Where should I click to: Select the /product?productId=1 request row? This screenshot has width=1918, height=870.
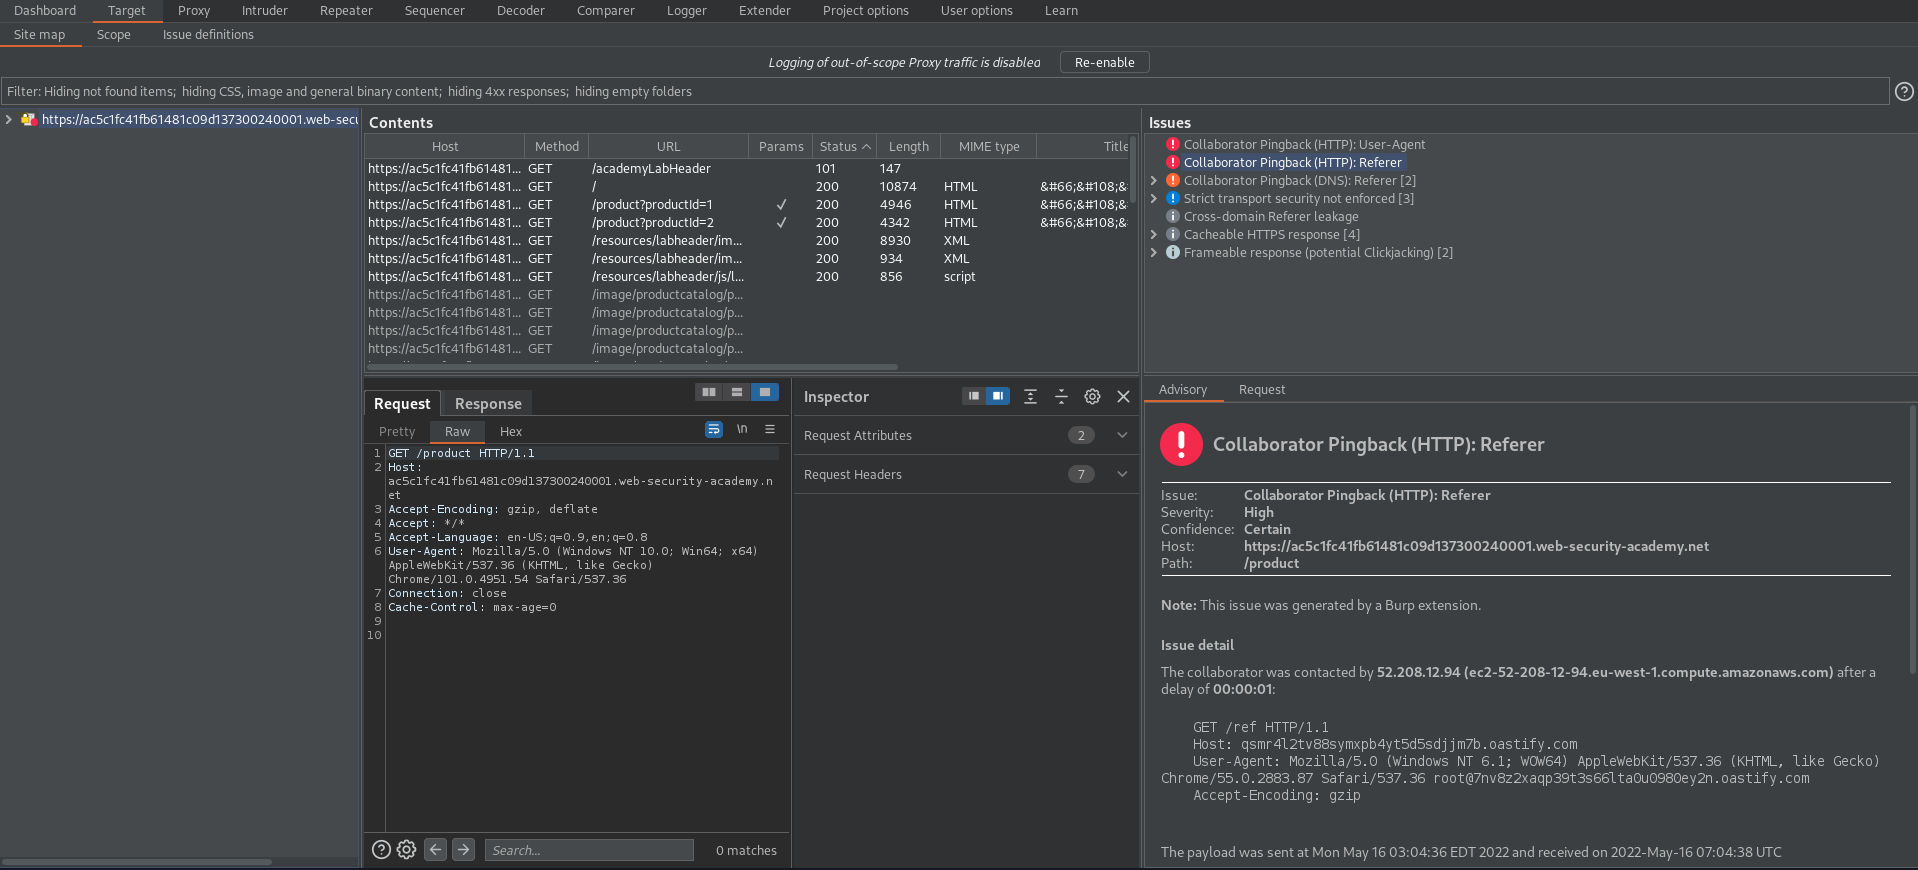747,204
